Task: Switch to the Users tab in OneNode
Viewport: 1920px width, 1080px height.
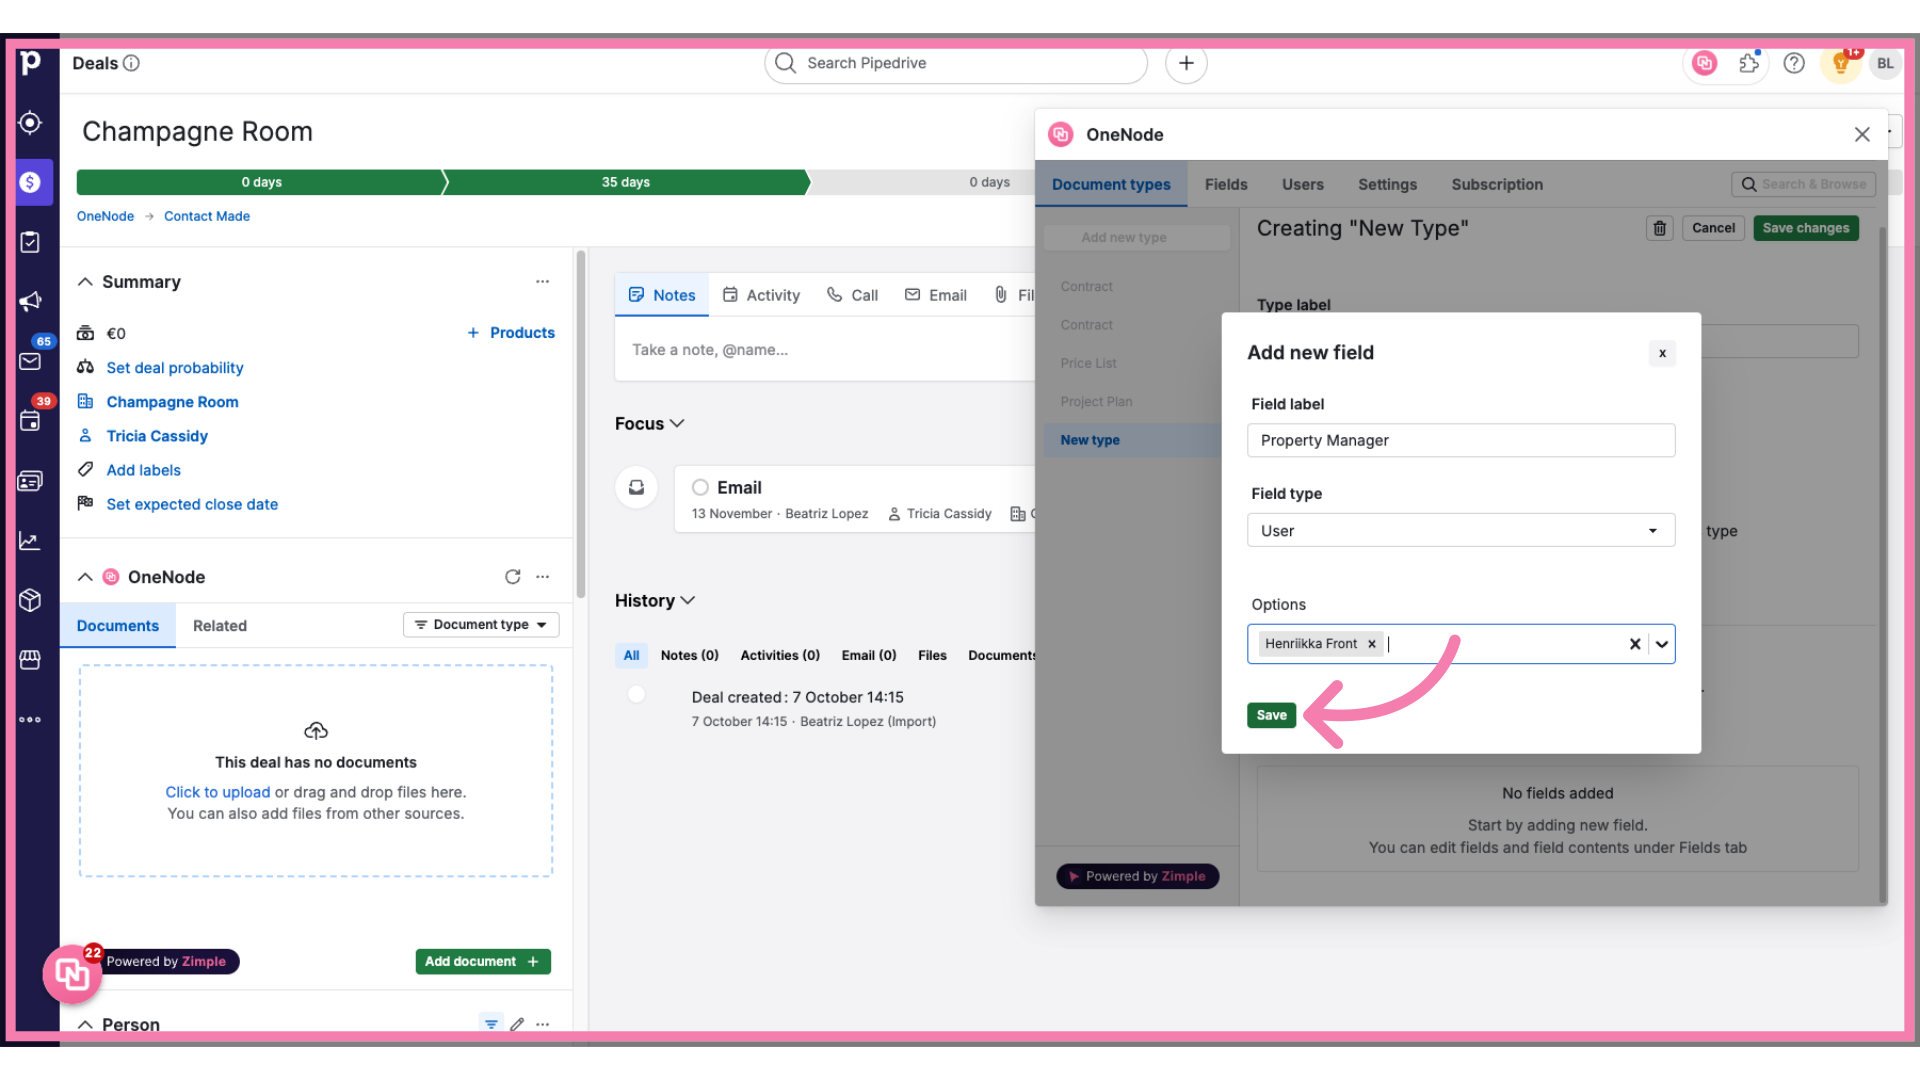Action: (1303, 185)
